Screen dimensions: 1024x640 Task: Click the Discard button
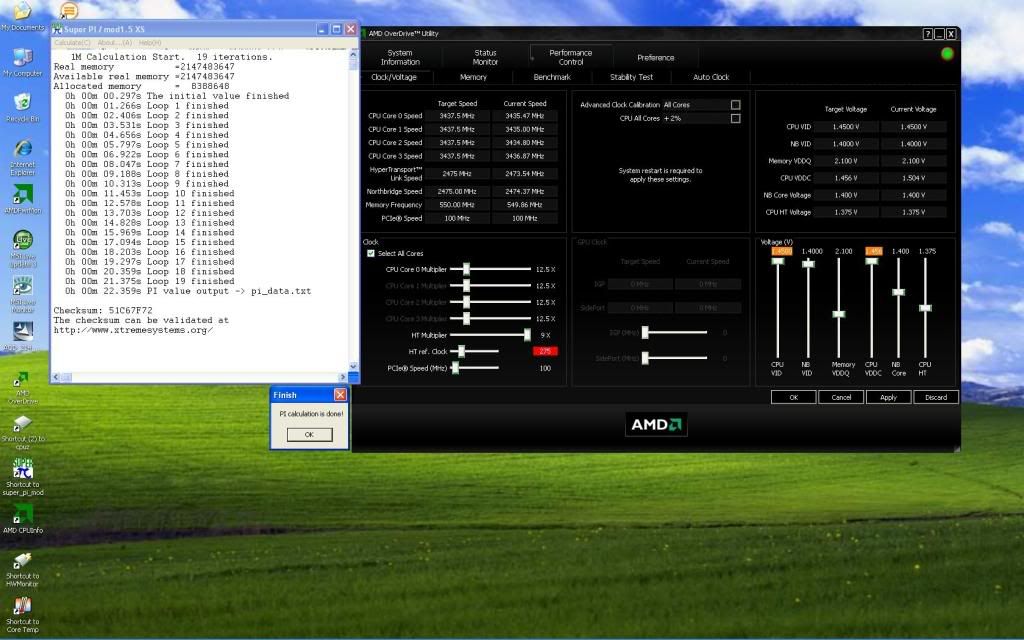[936, 397]
